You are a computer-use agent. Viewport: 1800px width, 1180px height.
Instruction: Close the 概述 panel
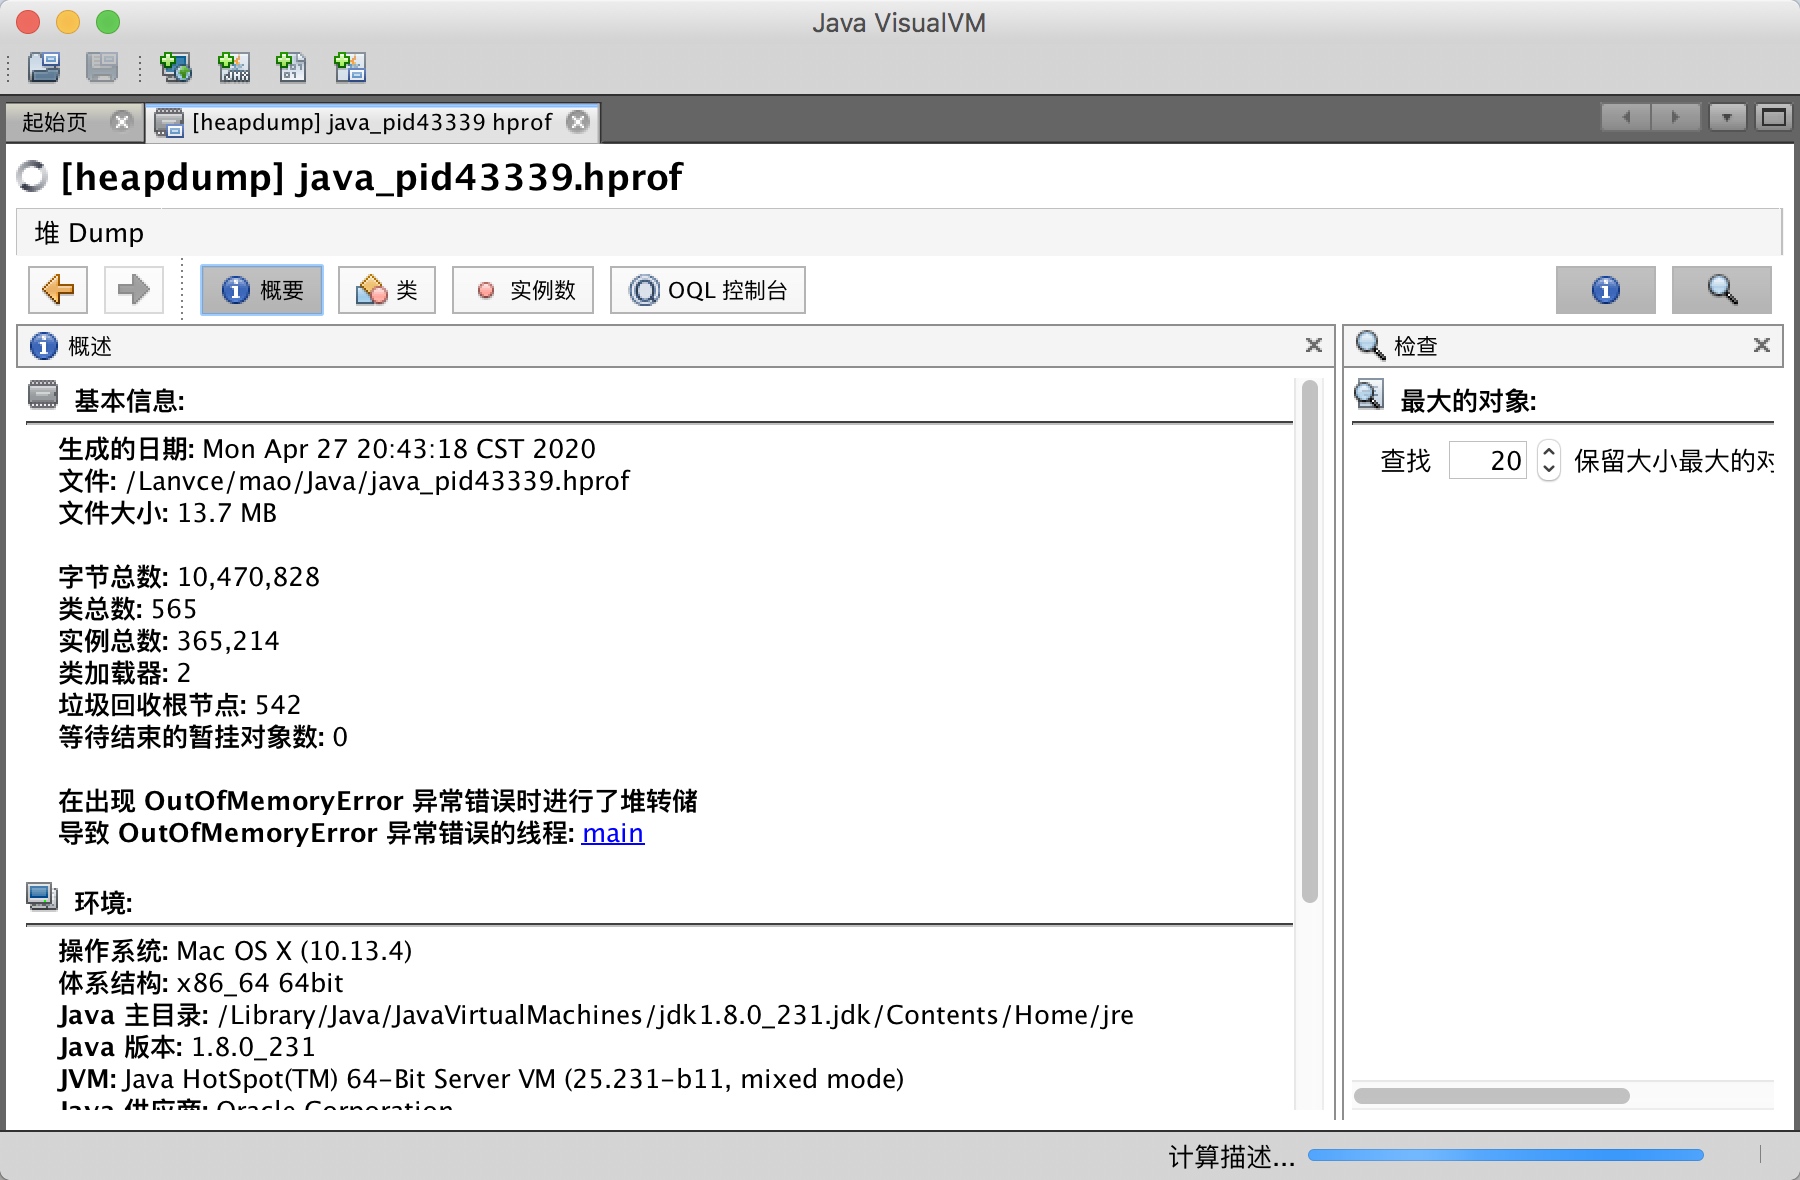[1314, 345]
